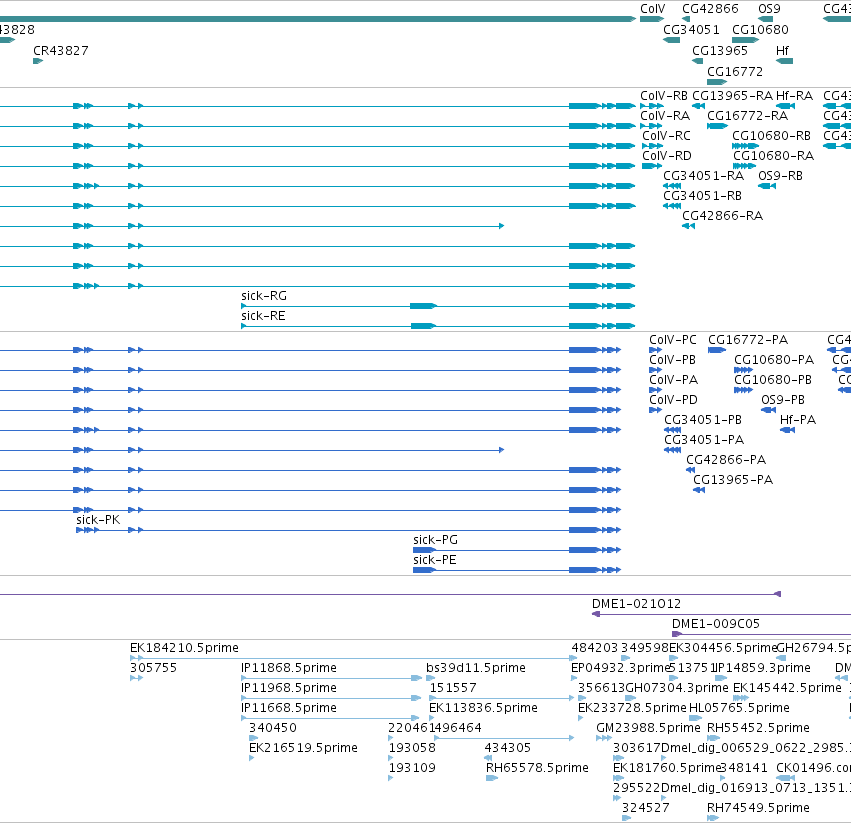Click the ColV-PA protein label
Image resolution: width=851 pixels, height=823 pixels.
point(674,379)
